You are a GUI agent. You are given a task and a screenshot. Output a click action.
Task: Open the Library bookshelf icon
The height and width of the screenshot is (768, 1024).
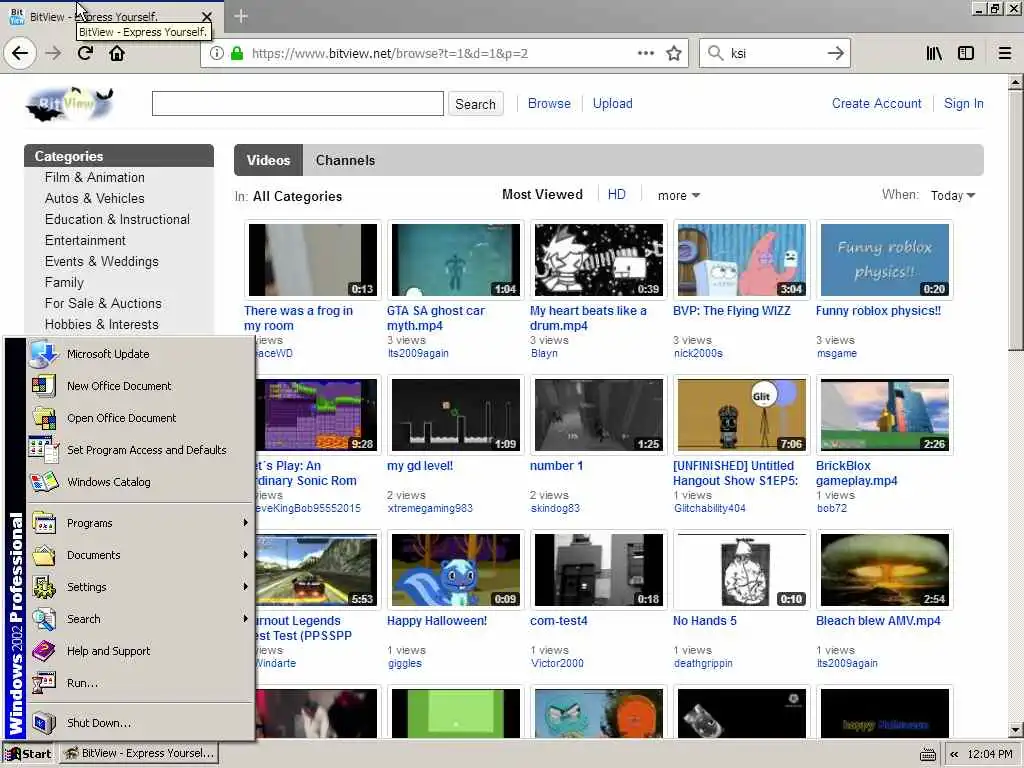(934, 54)
